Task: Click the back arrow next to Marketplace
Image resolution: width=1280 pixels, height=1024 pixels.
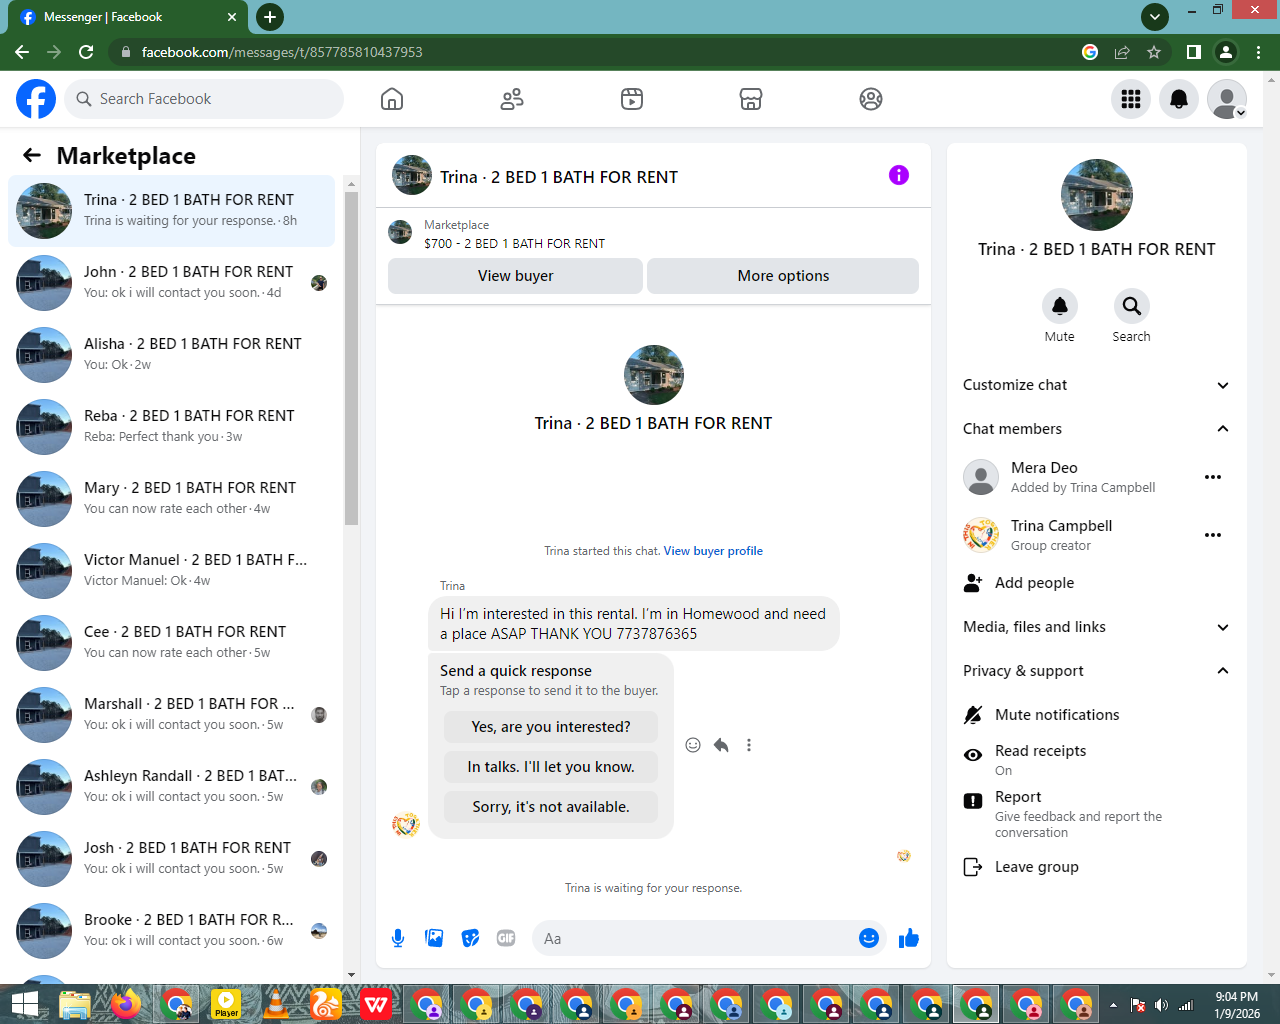Action: [32, 155]
